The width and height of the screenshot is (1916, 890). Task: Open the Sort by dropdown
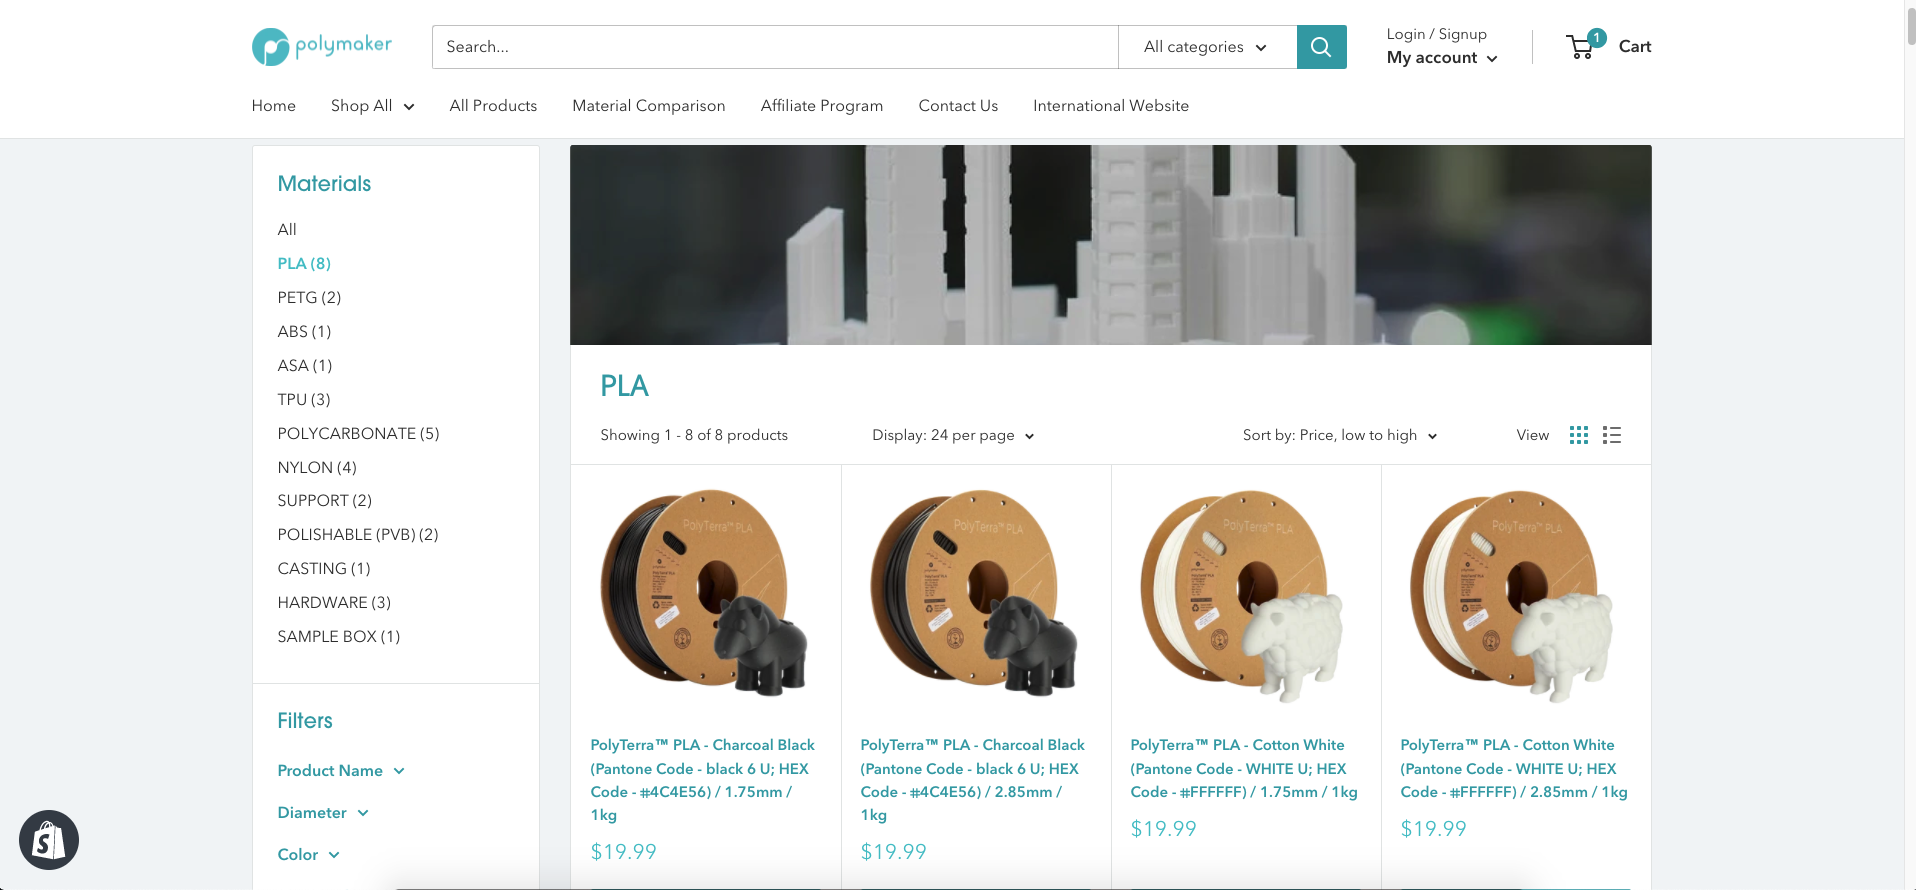pyautogui.click(x=1340, y=435)
